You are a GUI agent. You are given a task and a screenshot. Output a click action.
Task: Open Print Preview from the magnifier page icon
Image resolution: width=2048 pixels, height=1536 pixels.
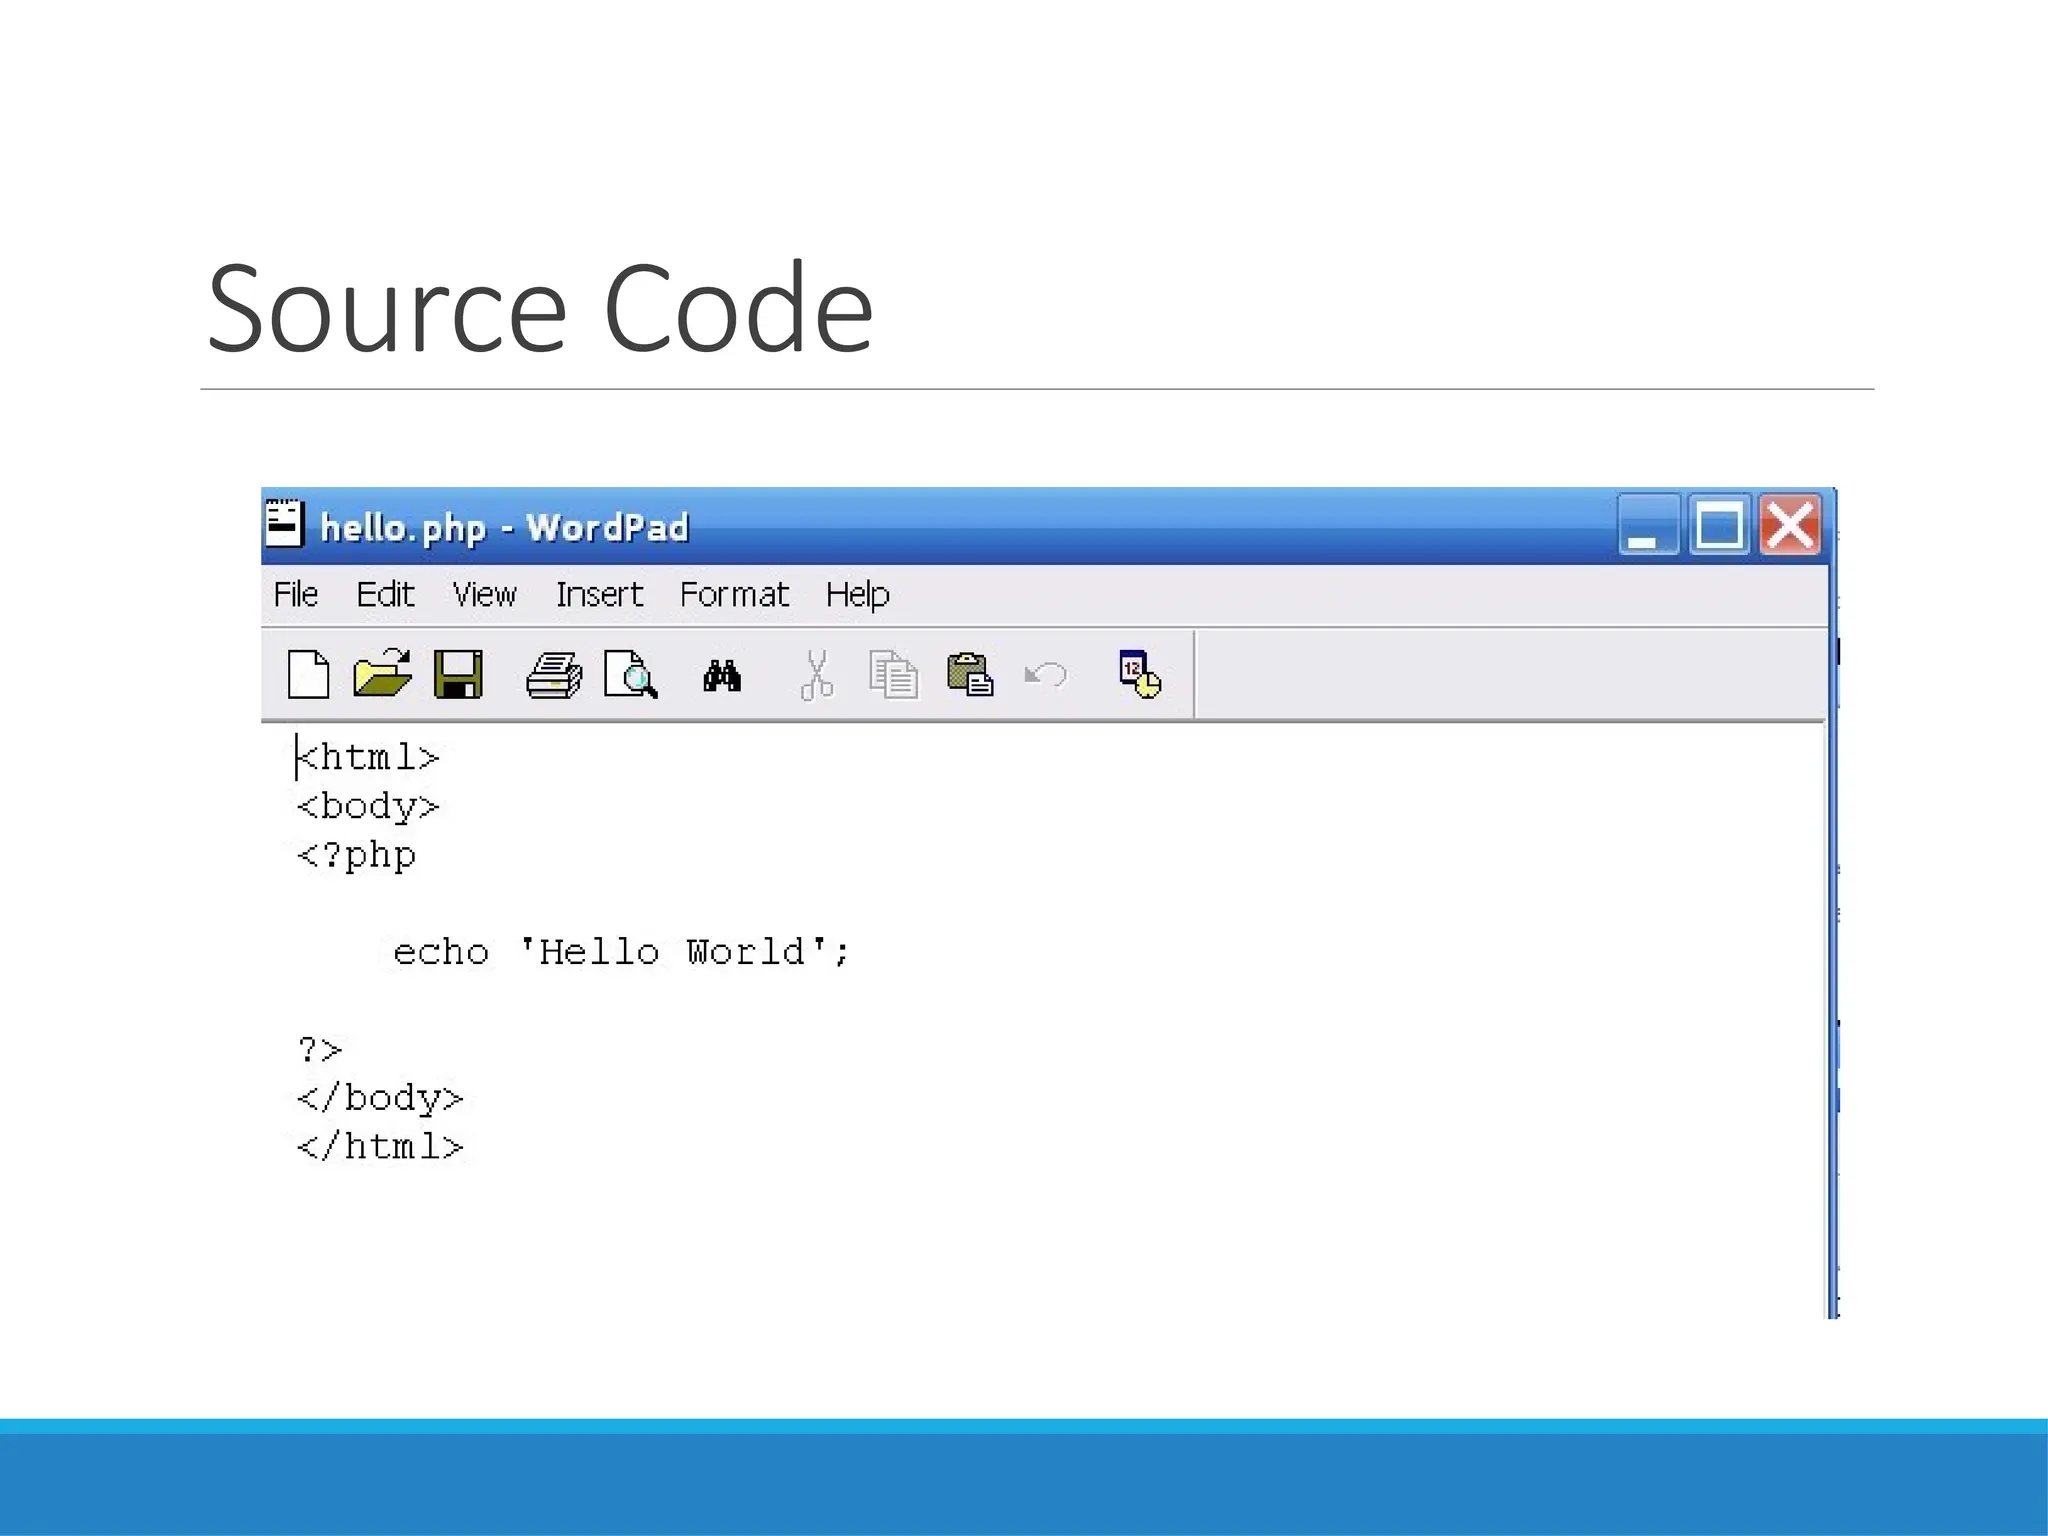click(631, 674)
